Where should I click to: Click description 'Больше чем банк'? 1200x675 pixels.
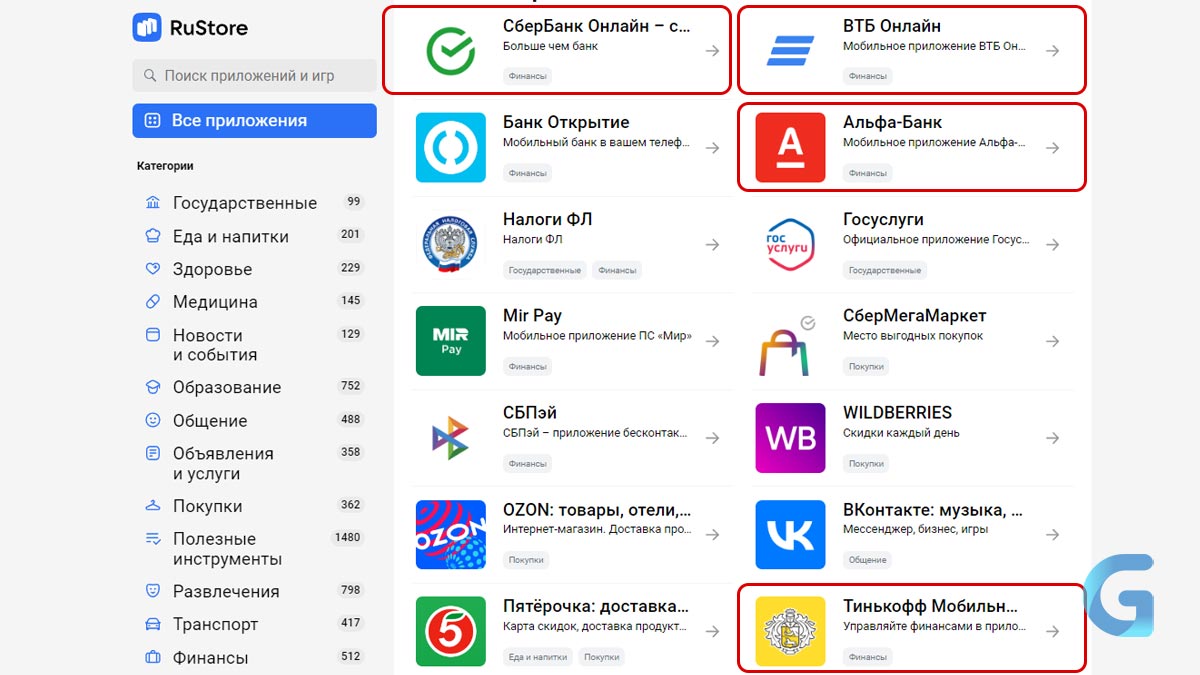[x=550, y=46]
